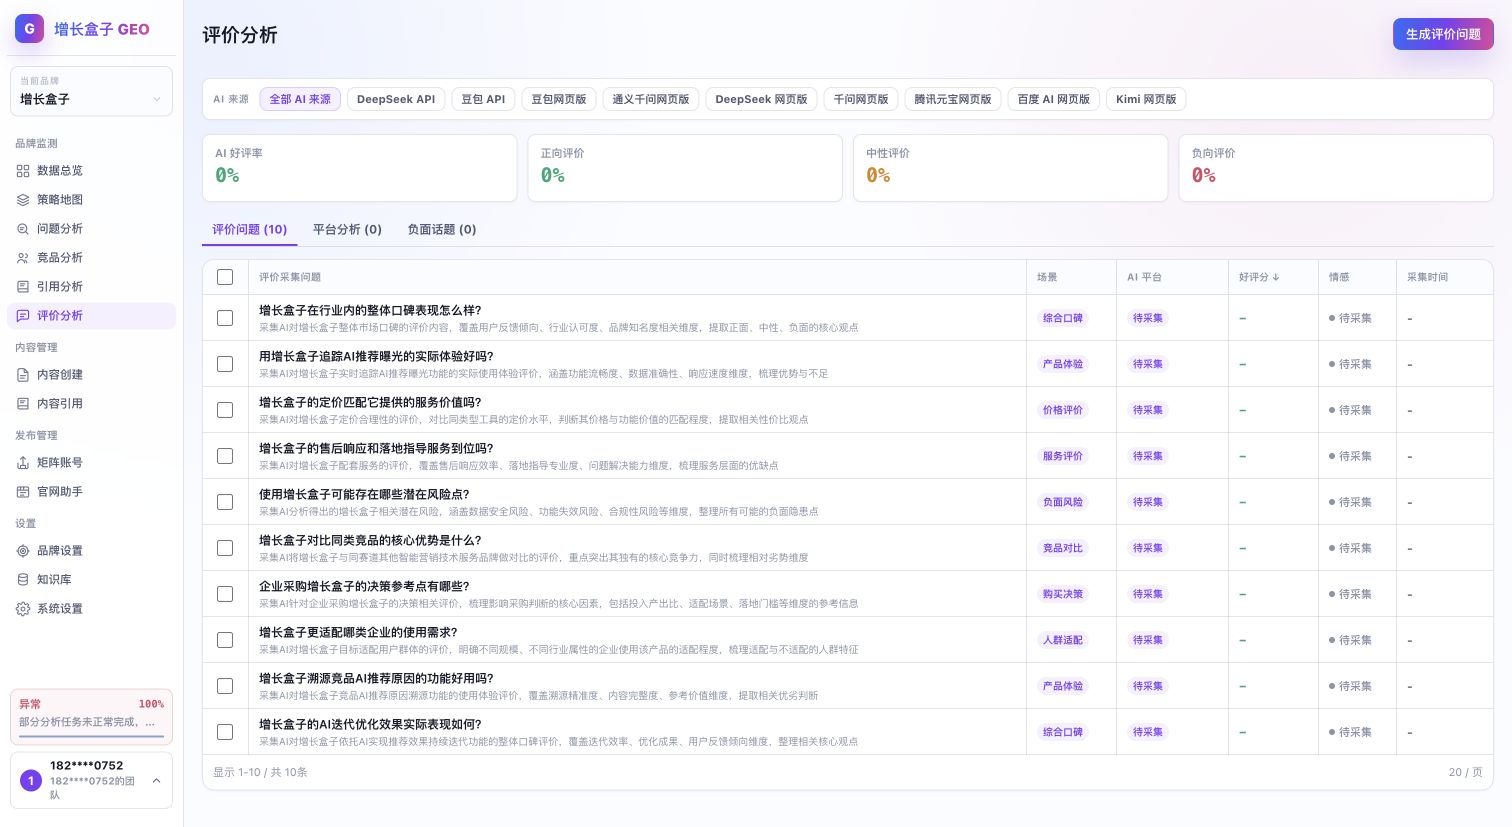Sort by 好评分 arrow icon
The image size is (1512, 827).
1275,277
